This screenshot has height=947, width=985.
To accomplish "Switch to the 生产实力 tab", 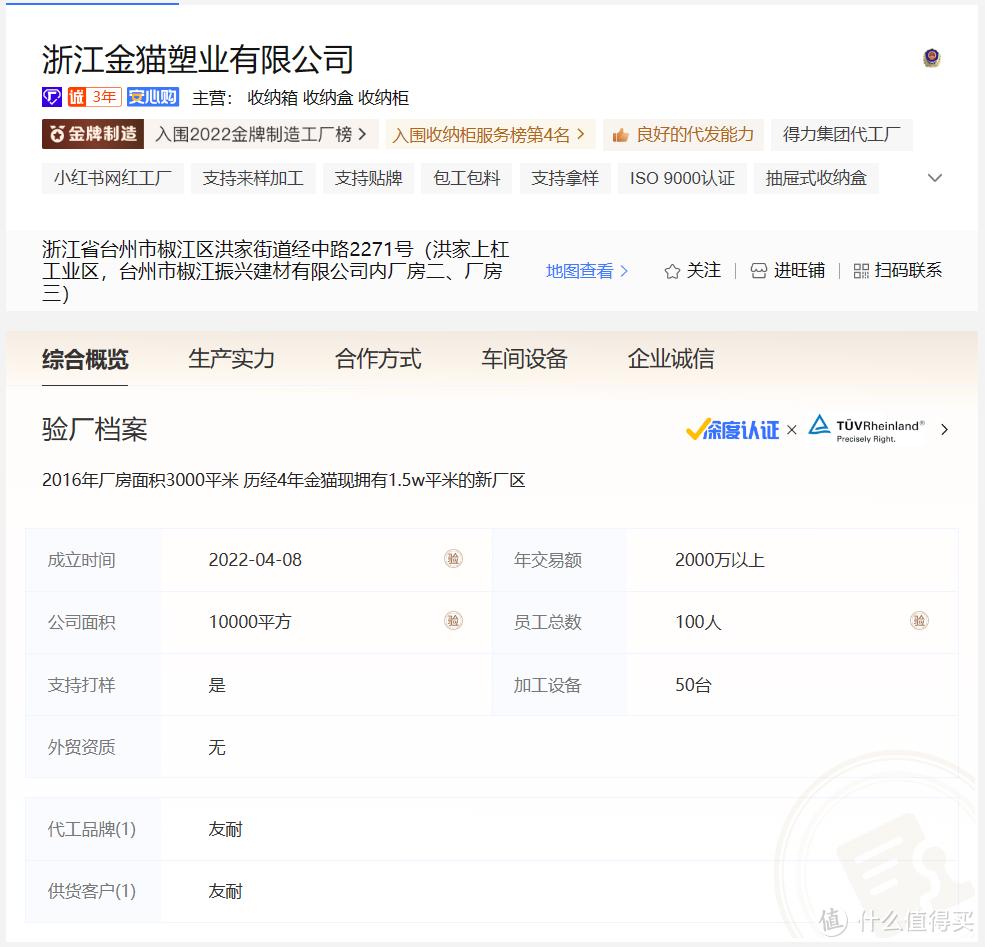I will pos(231,357).
